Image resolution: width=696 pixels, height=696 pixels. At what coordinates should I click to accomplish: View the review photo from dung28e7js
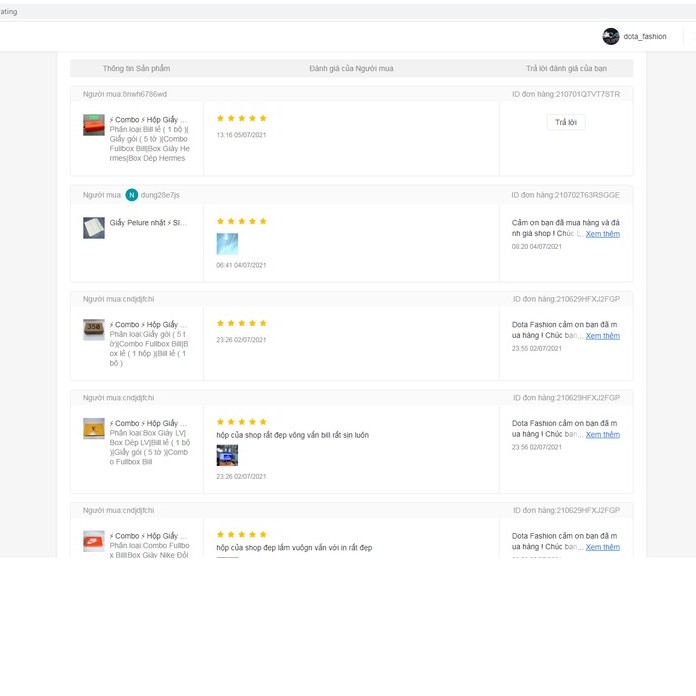[x=227, y=244]
